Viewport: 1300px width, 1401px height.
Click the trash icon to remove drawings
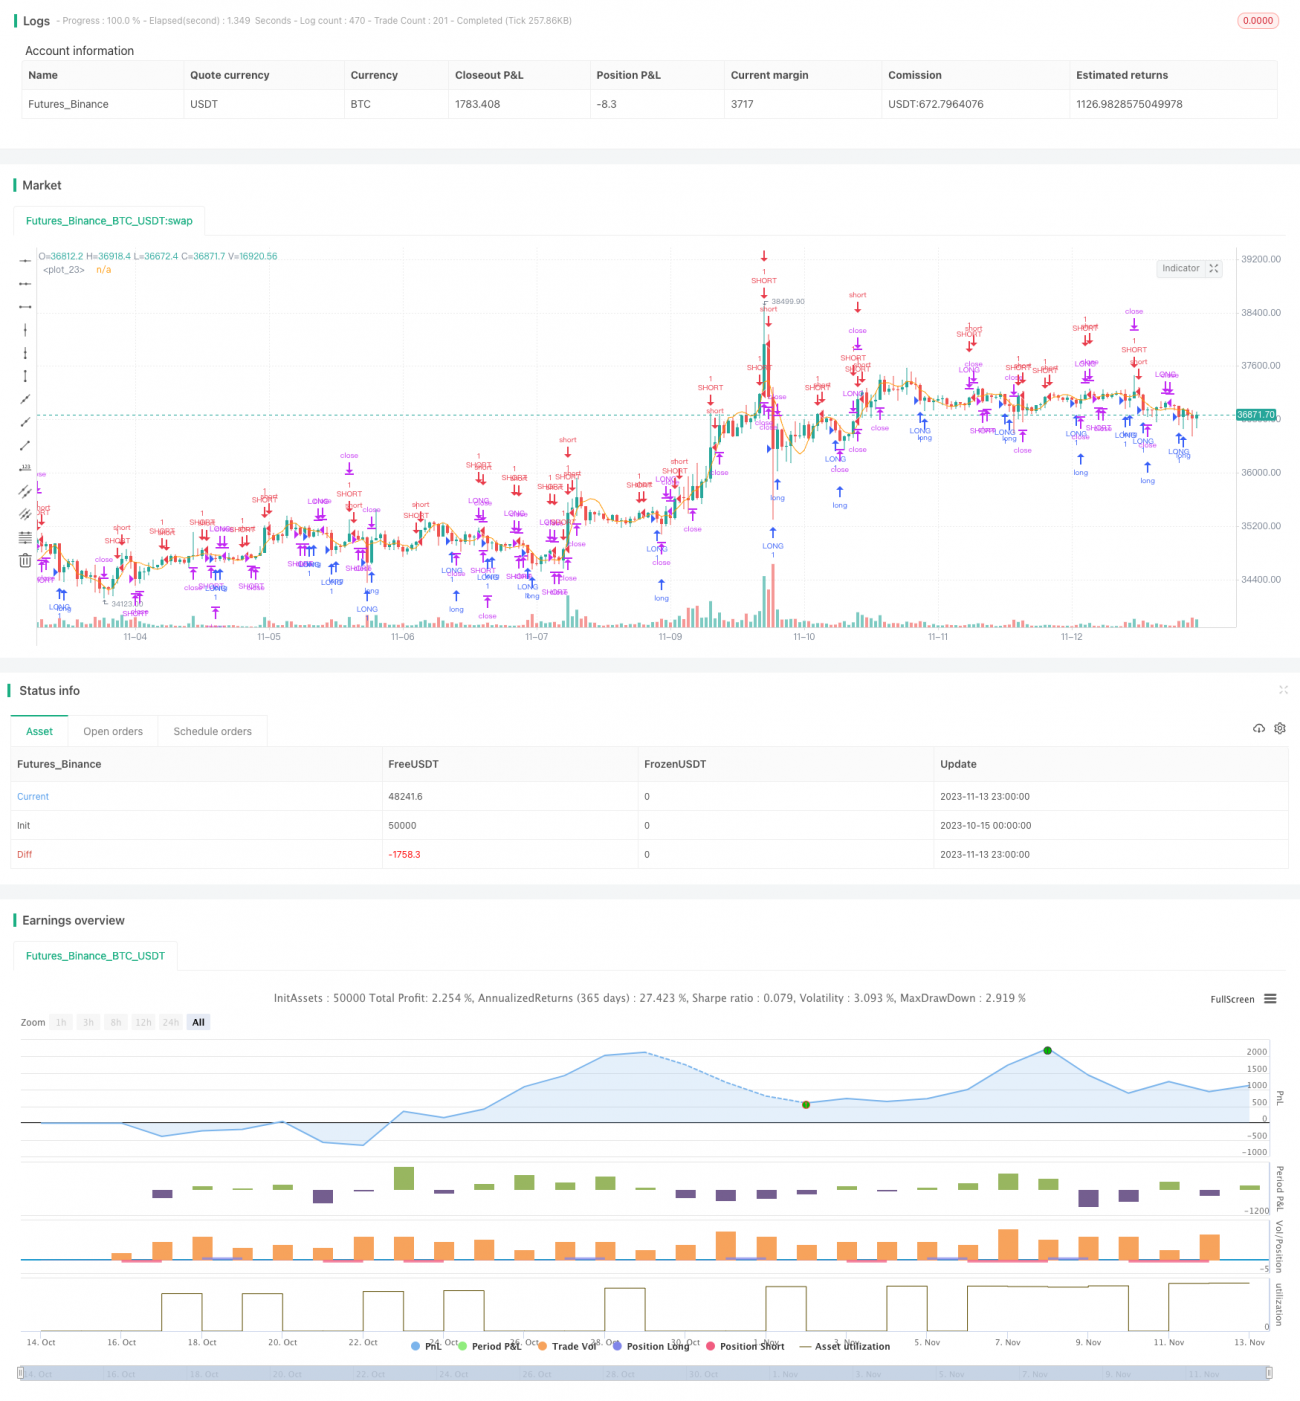pyautogui.click(x=25, y=561)
